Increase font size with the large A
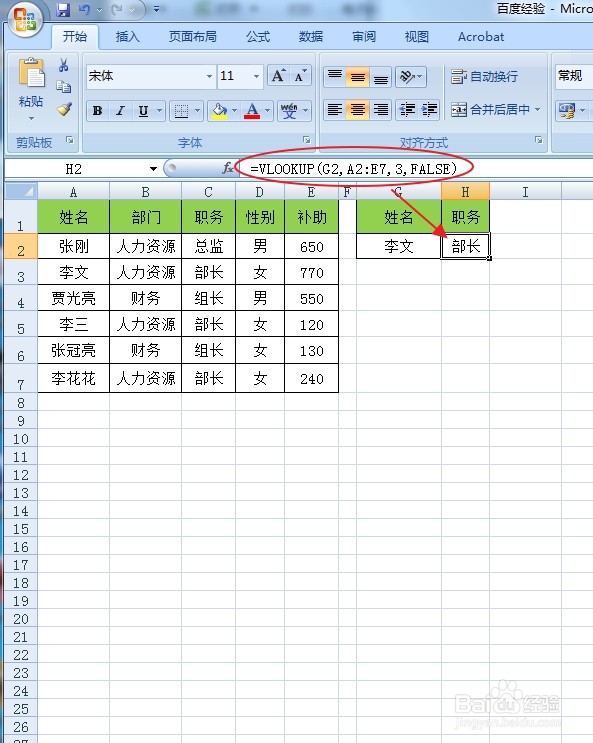This screenshot has width=593, height=743. click(x=278, y=76)
